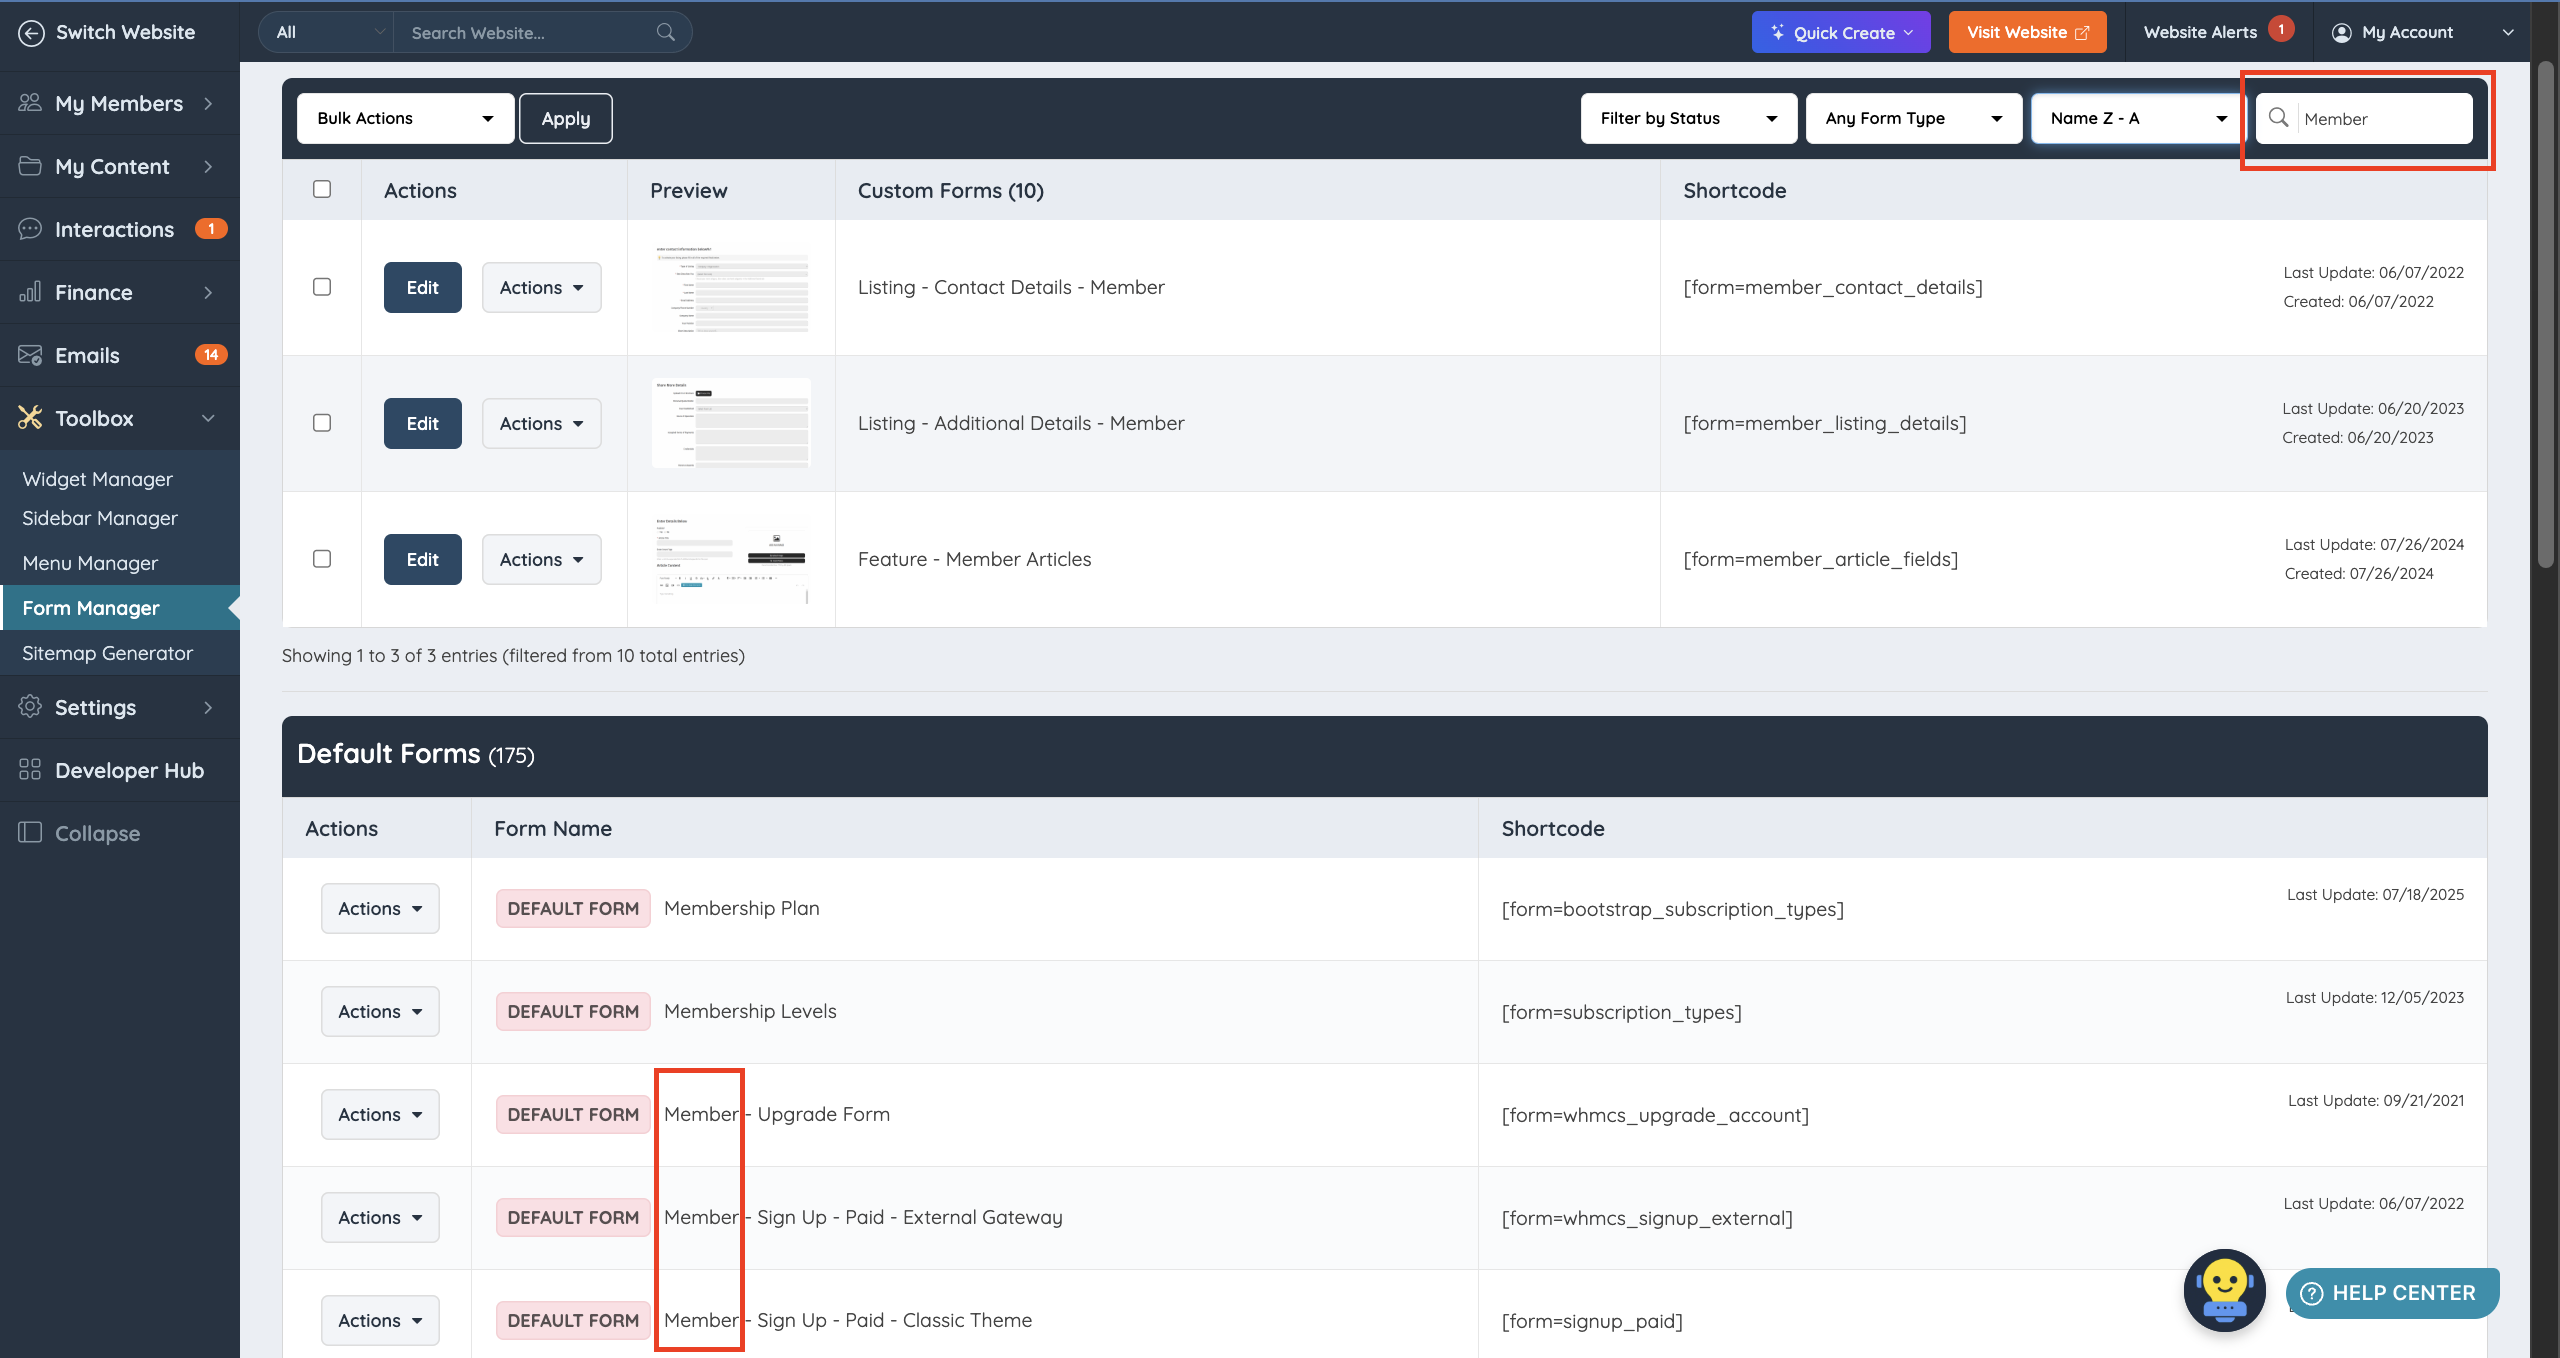Viewport: 2560px width, 1358px height.
Task: Open the Filter by Status dropdown
Action: tap(1688, 118)
